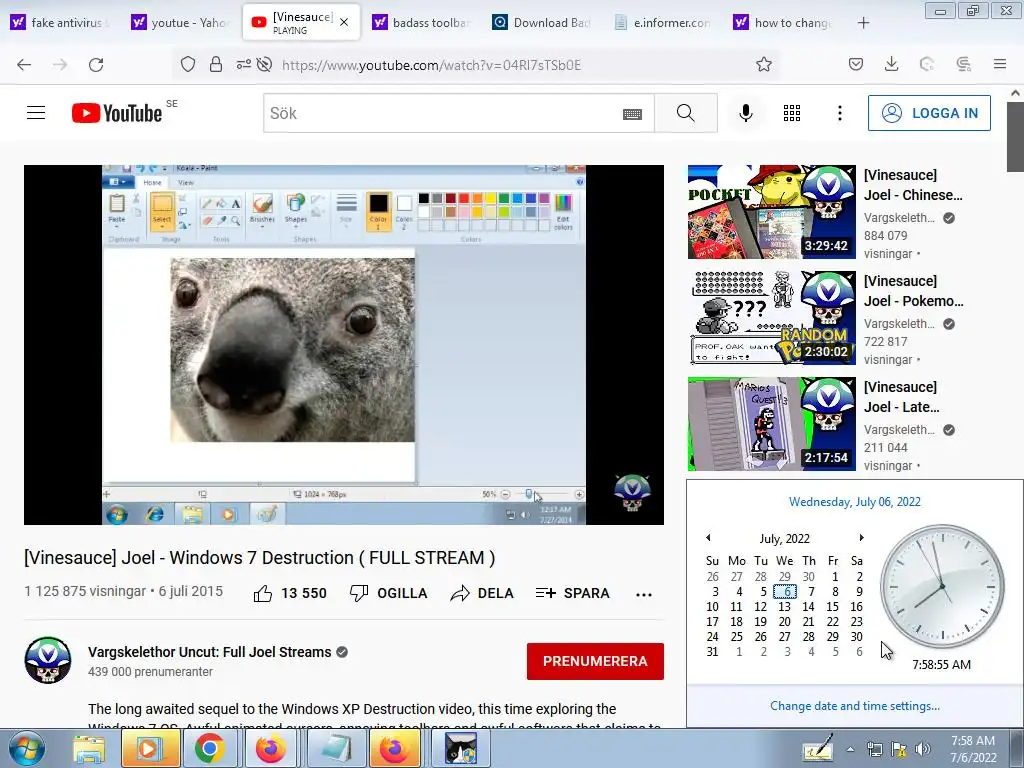1024x768 pixels.
Task: Open volume speaker tray icon
Action: (923, 749)
